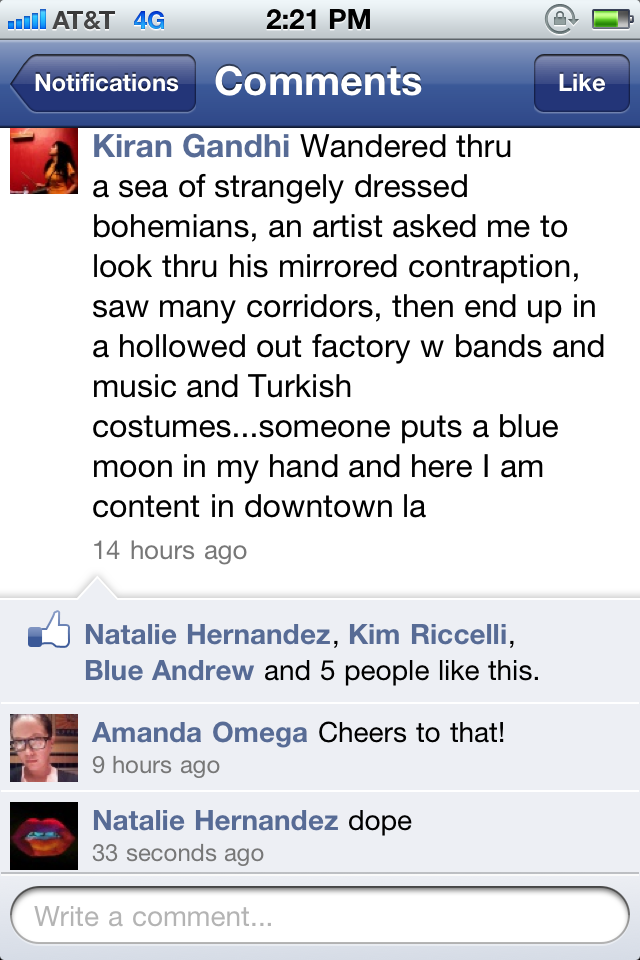Tap the Comments title in header
This screenshot has width=640, height=960.
coord(318,82)
